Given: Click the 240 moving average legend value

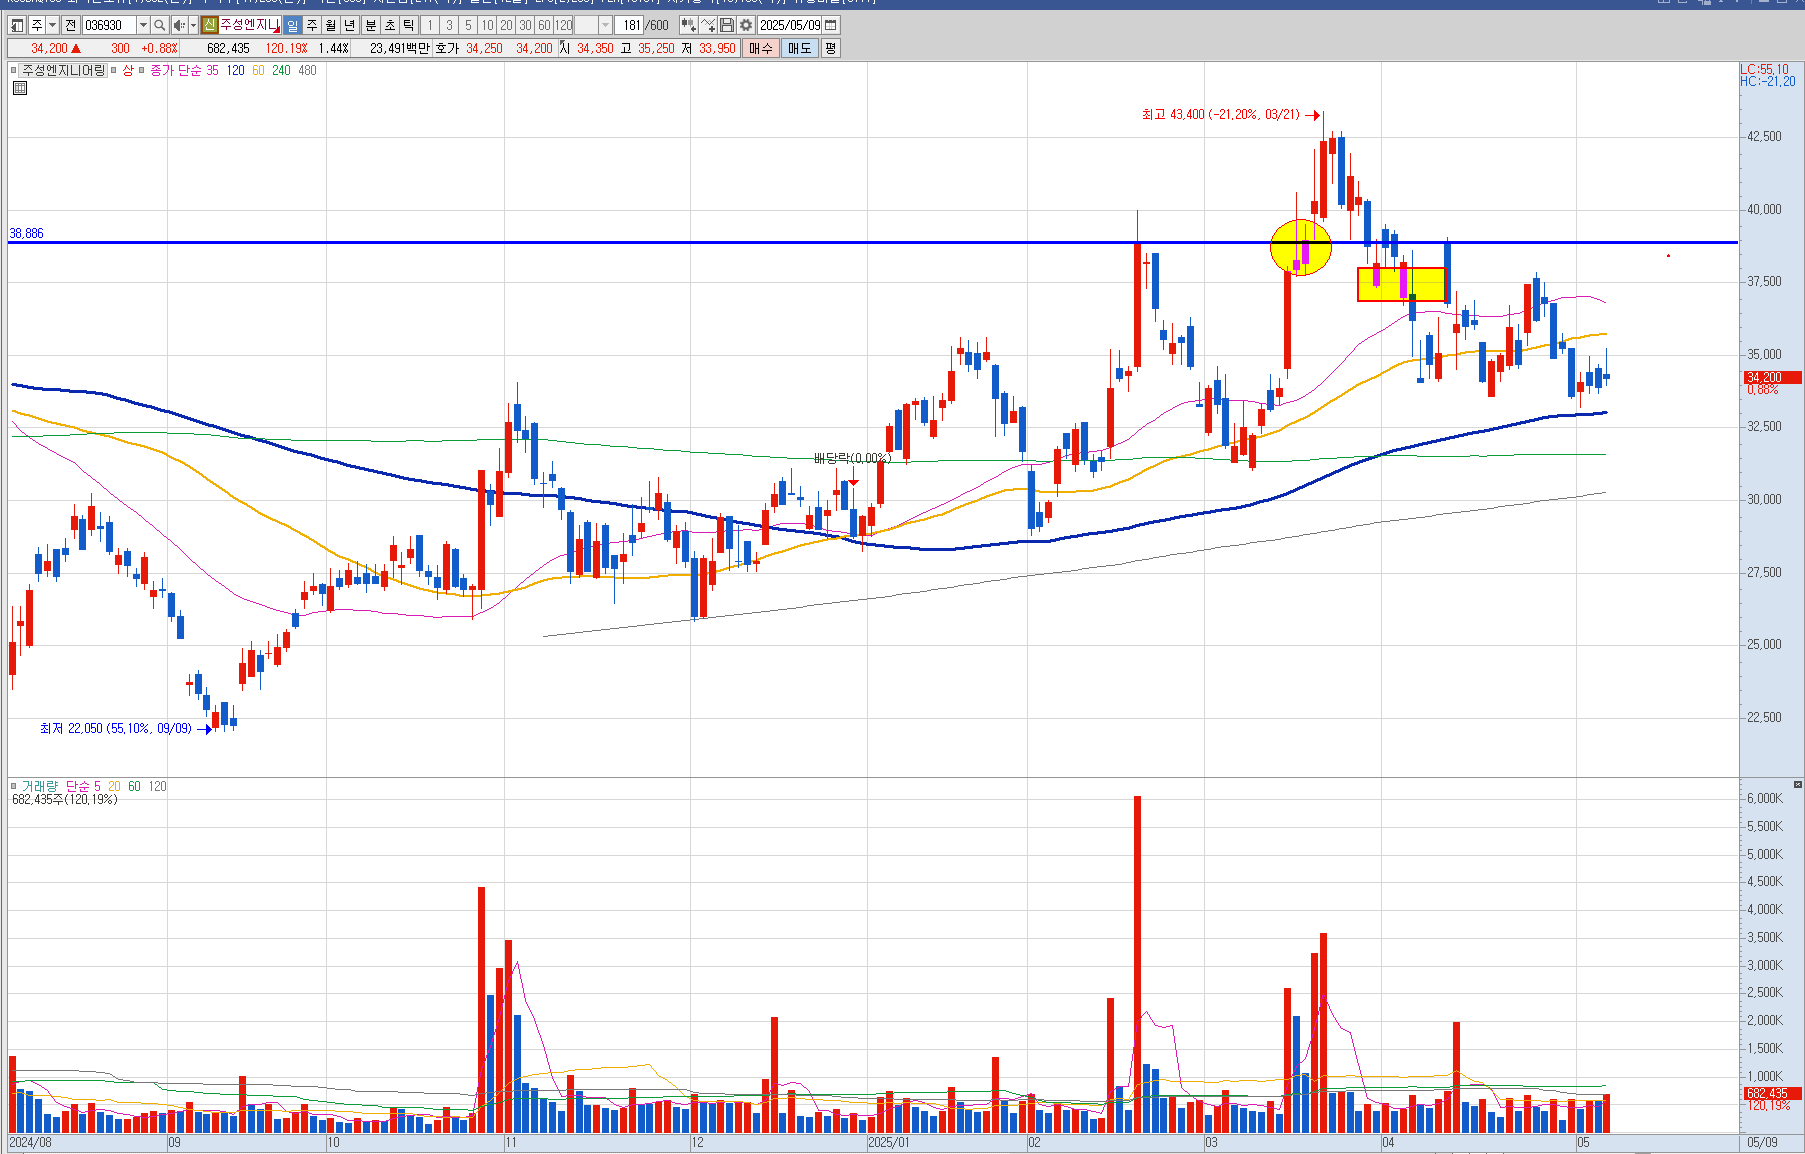Looking at the screenshot, I should [x=281, y=71].
